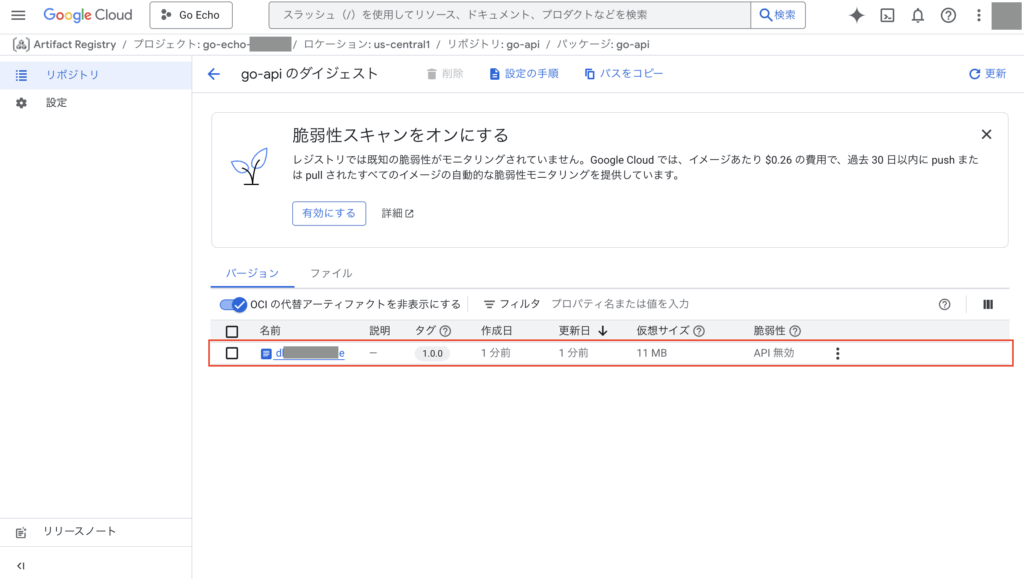The width and height of the screenshot is (1024, 579).
Task: Check the select-all header checkbox
Action: pos(232,331)
